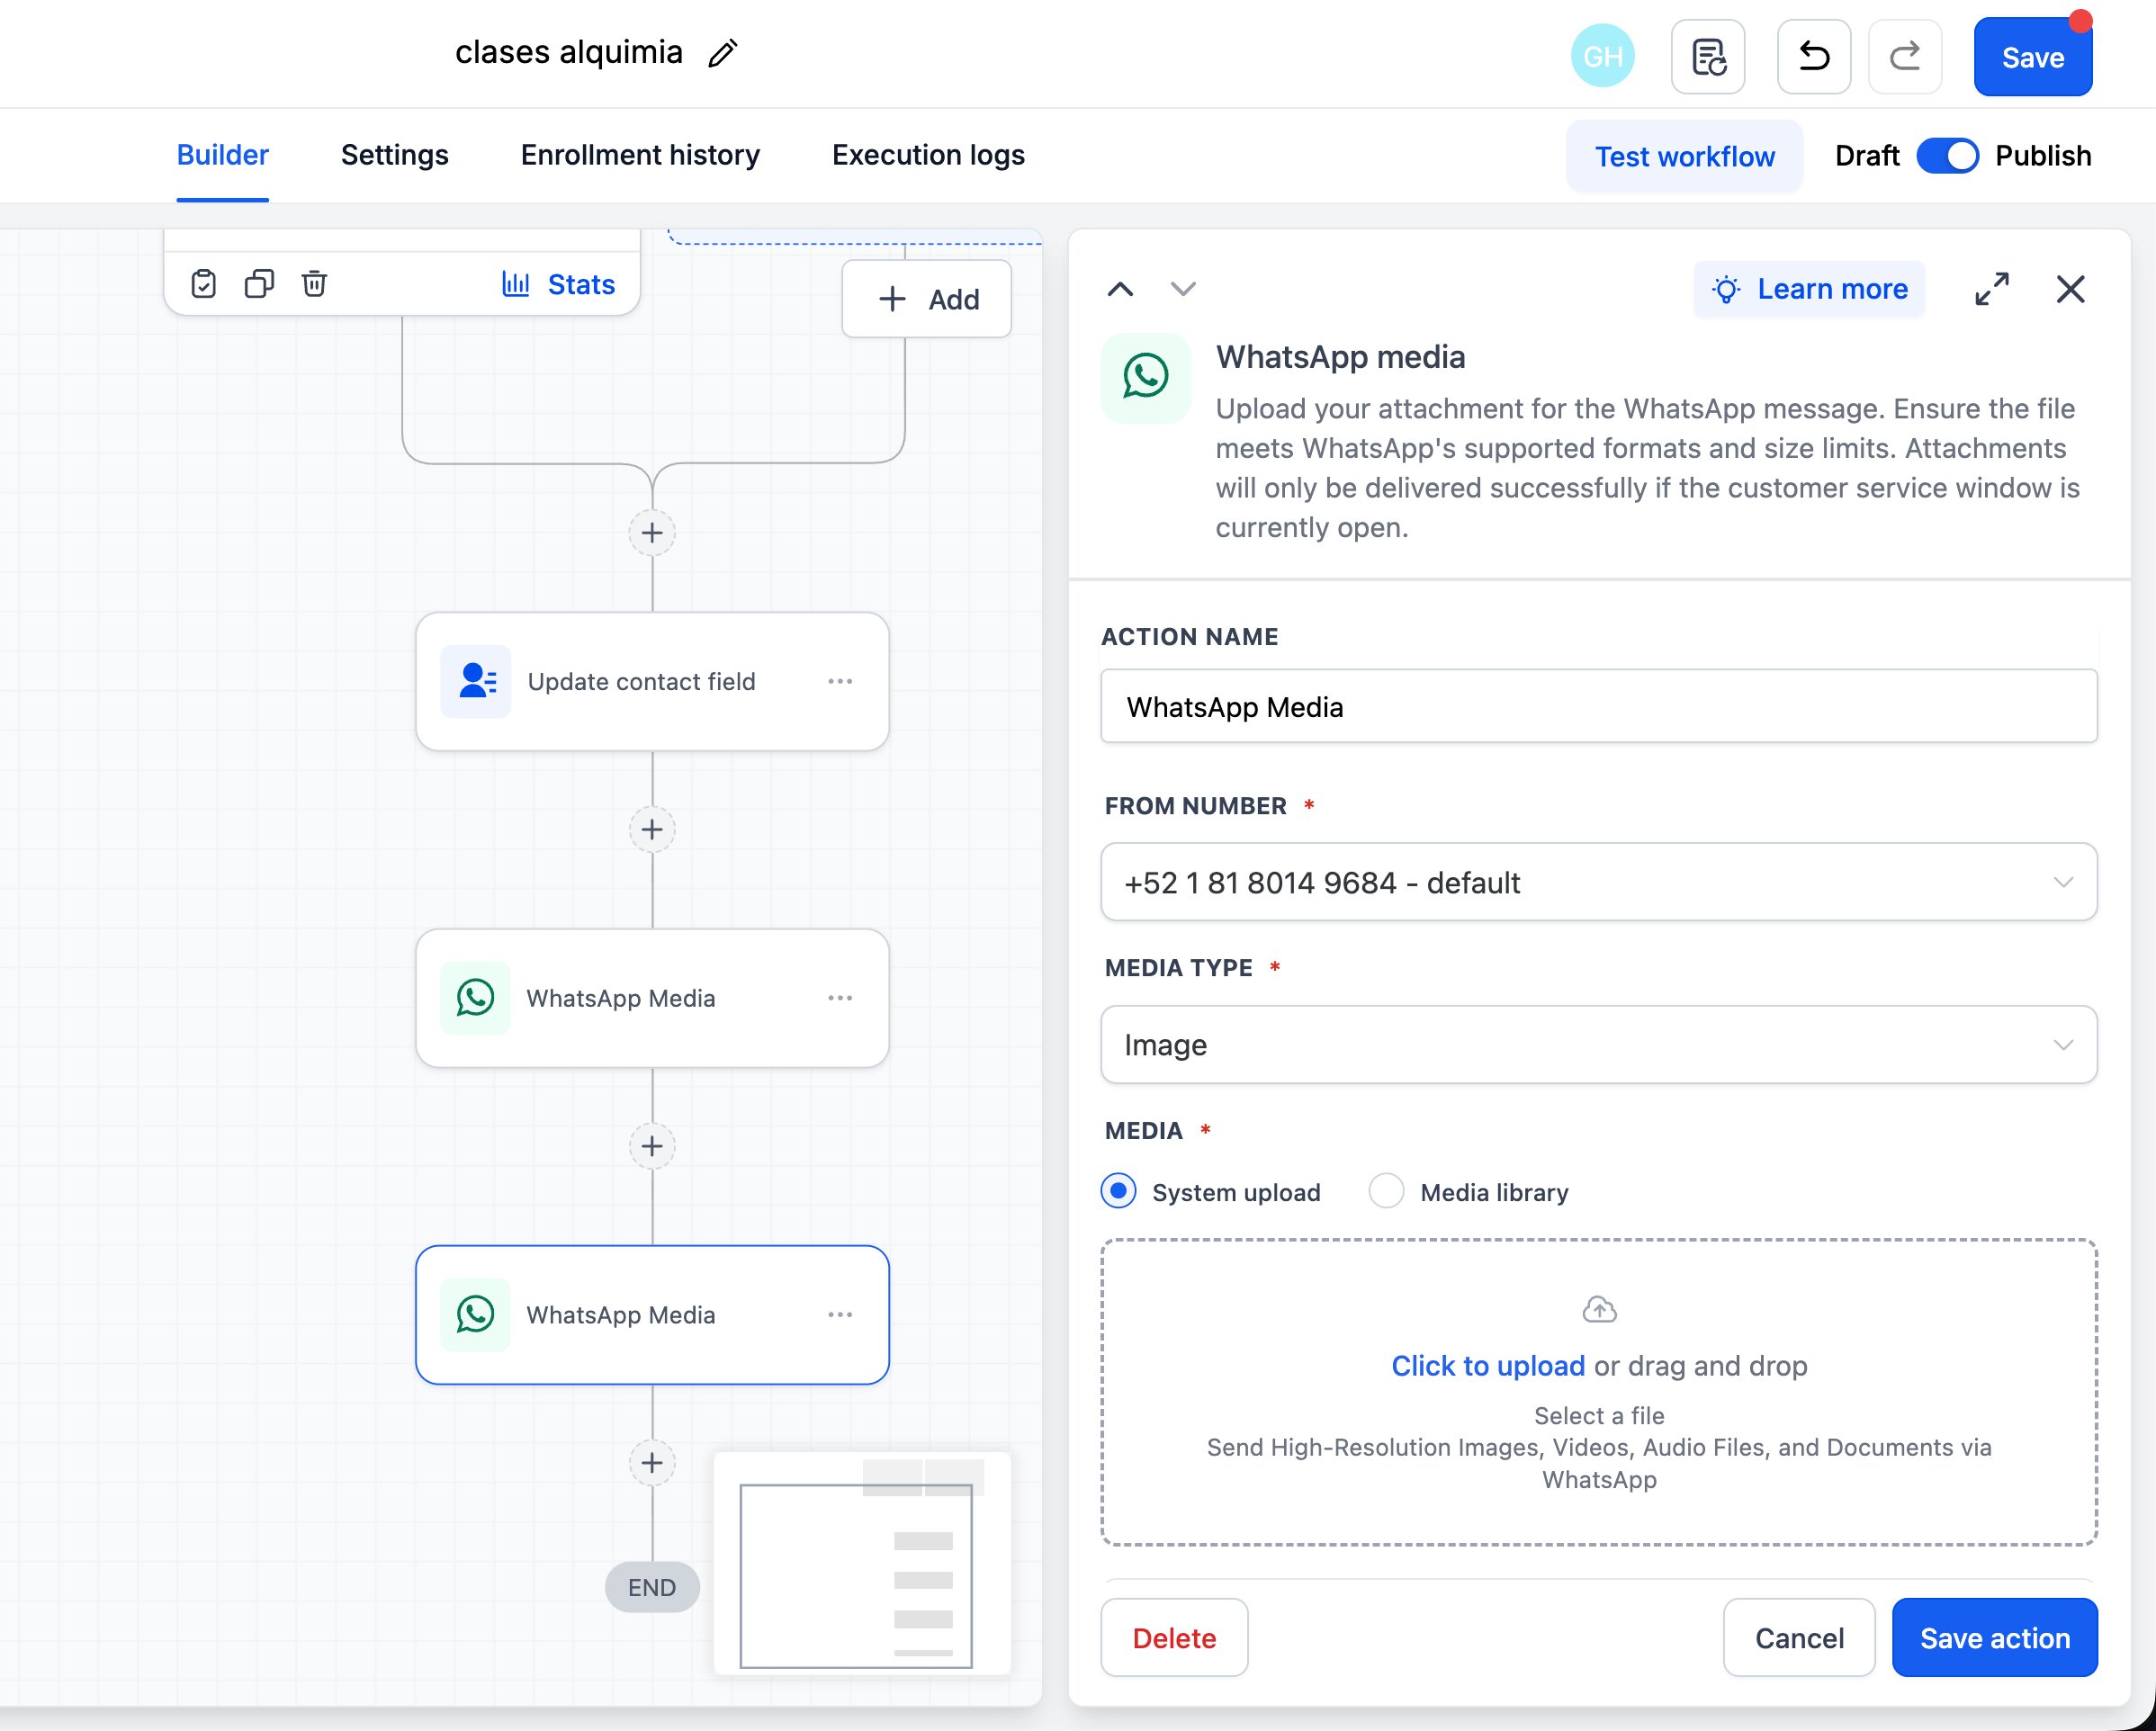Viewport: 2156px width, 1731px height.
Task: Click the 'Click to upload' link
Action: pyautogui.click(x=1487, y=1366)
